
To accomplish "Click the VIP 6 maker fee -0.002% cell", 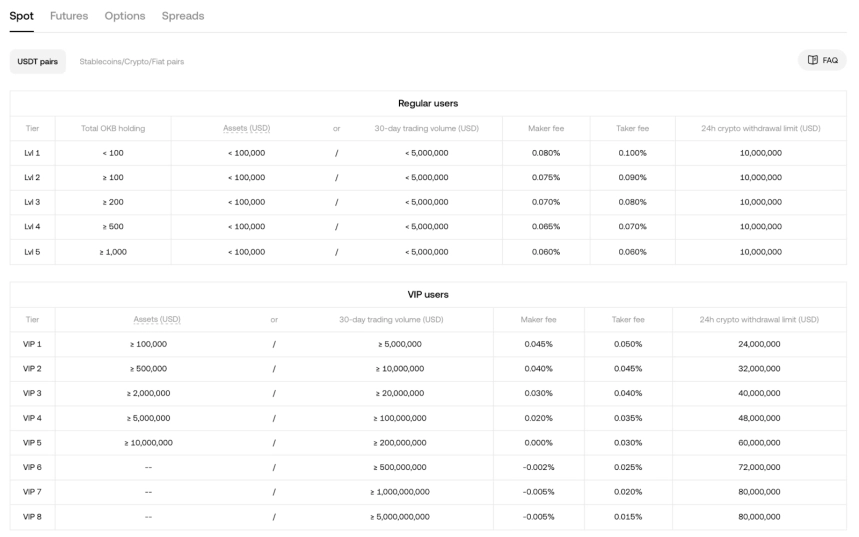I will click(538, 467).
